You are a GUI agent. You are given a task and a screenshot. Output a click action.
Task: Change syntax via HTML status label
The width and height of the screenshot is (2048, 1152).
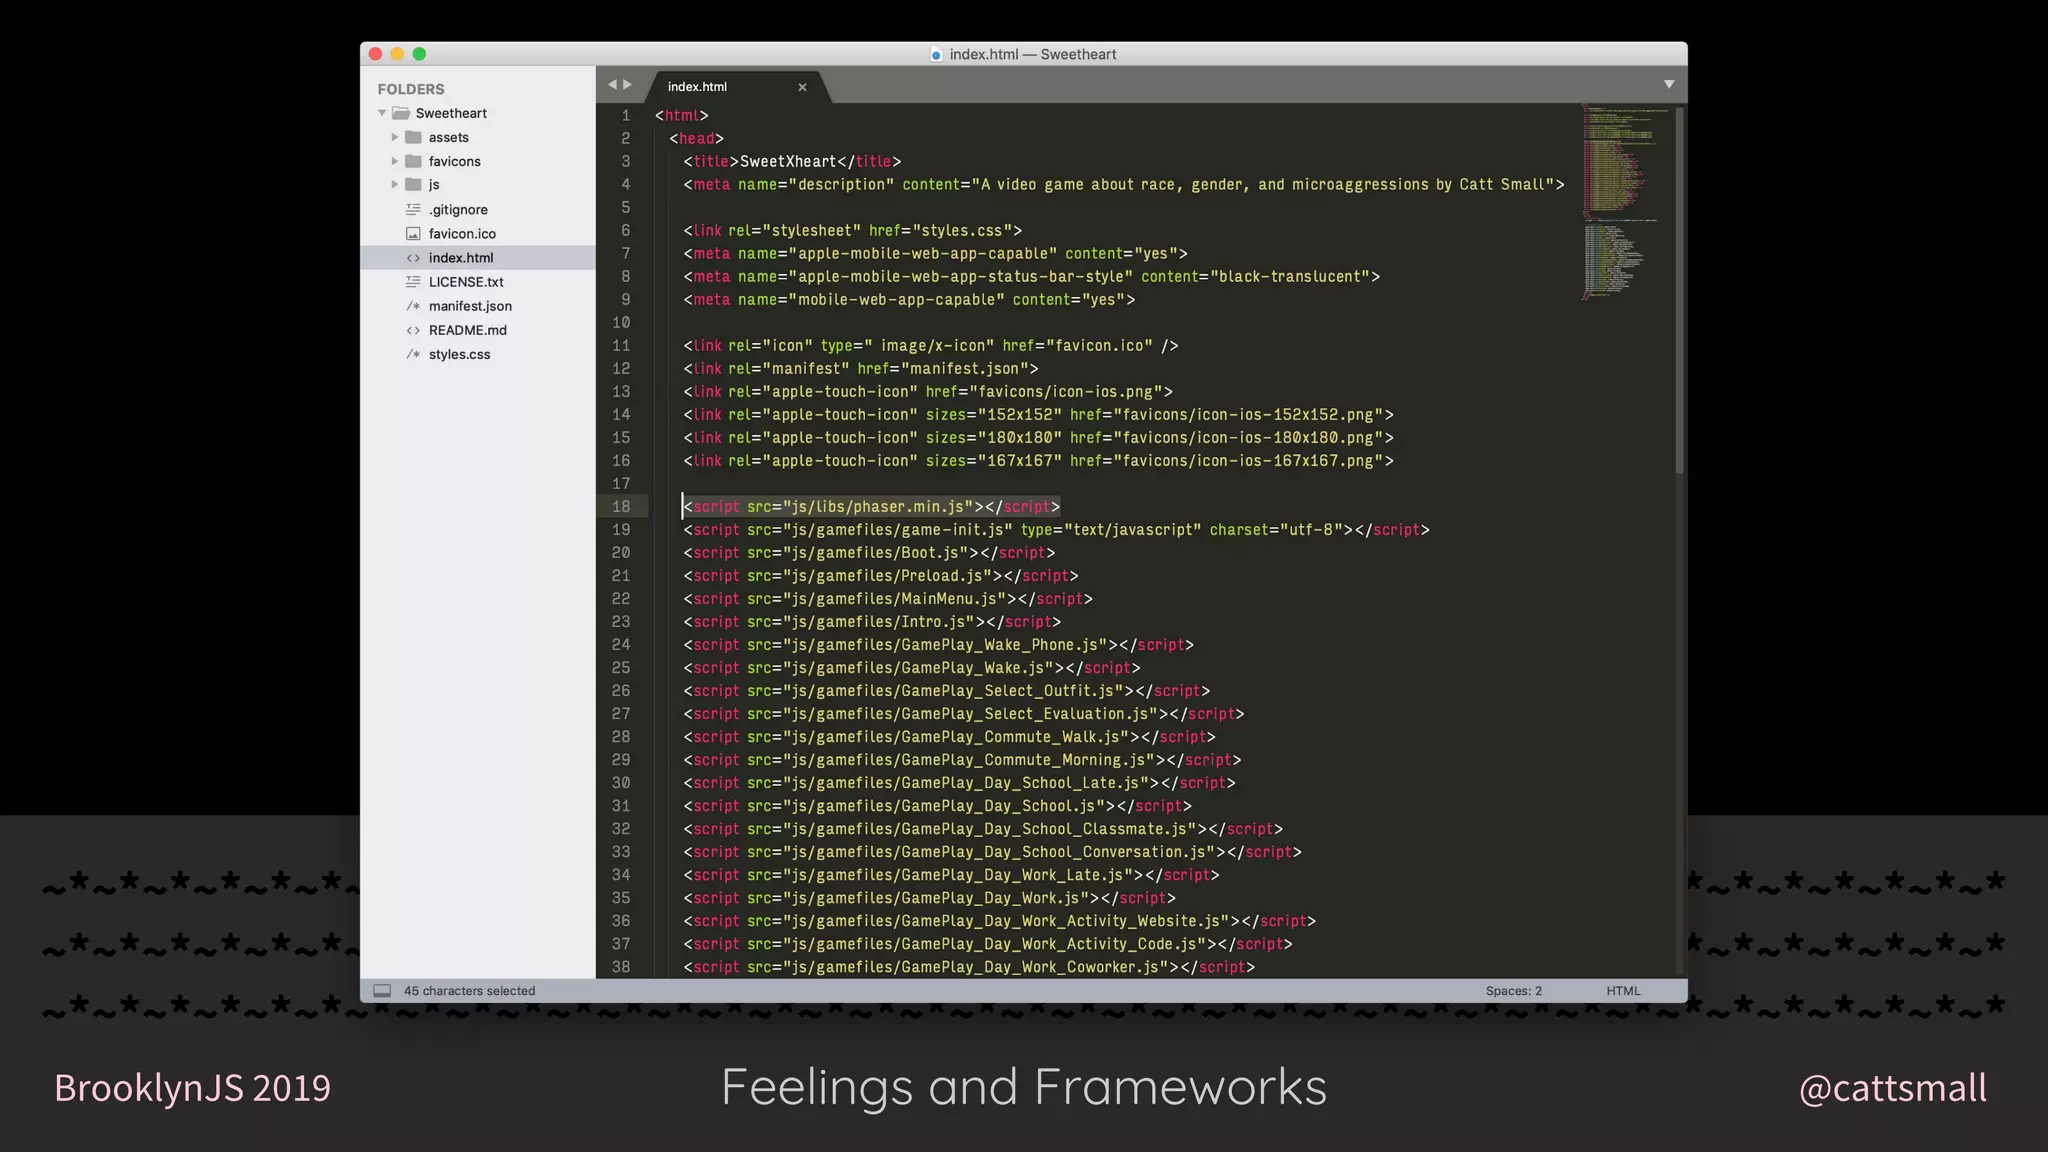pos(1623,991)
